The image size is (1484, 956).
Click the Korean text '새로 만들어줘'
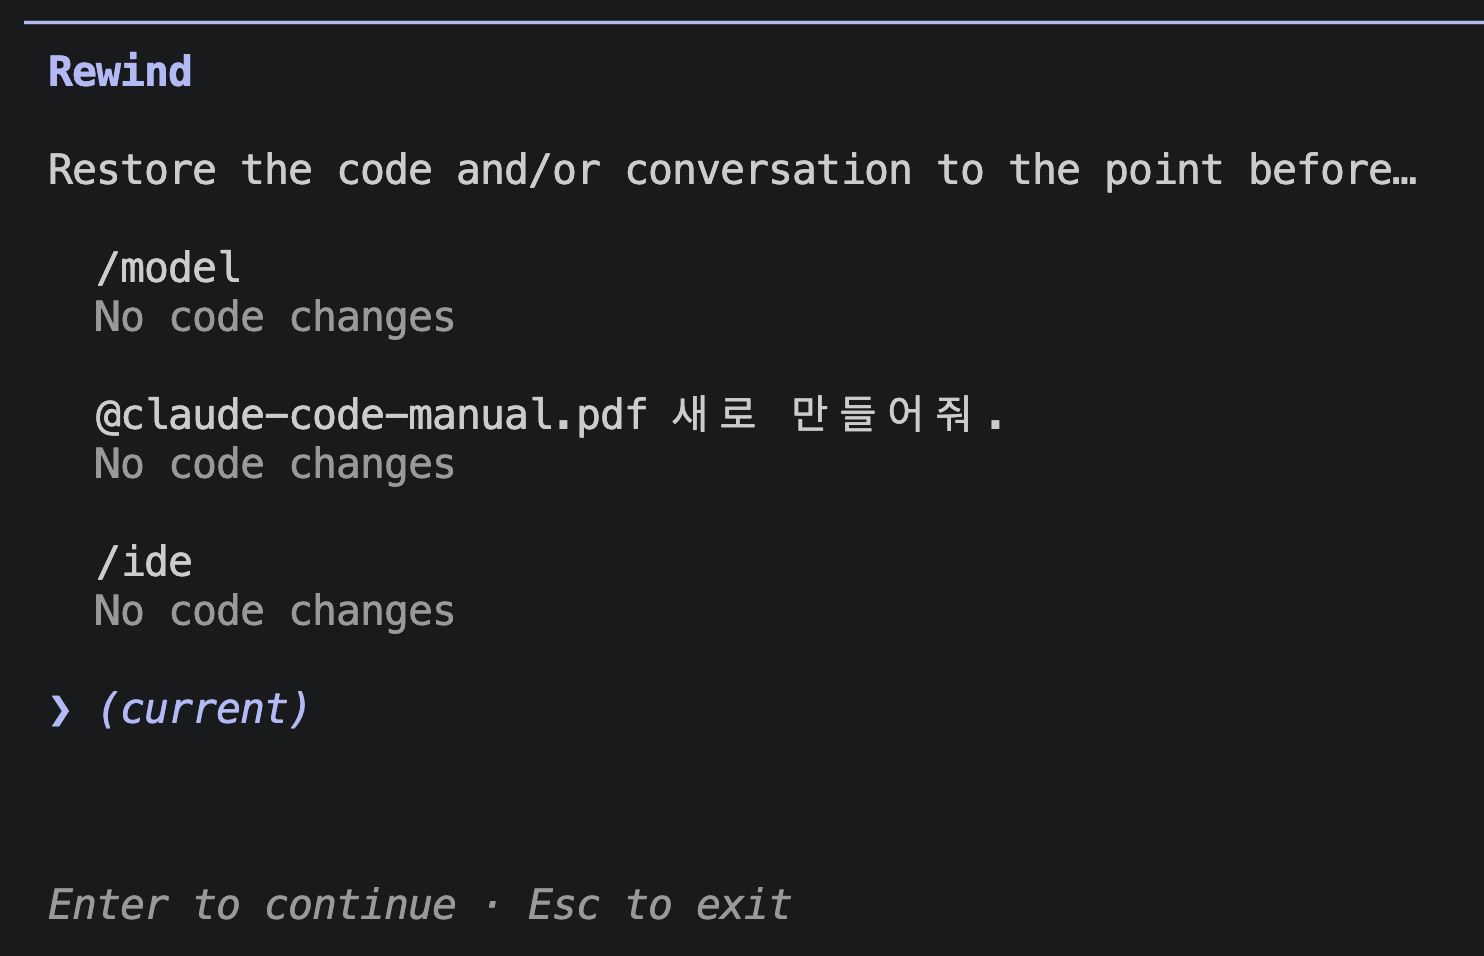(x=822, y=414)
